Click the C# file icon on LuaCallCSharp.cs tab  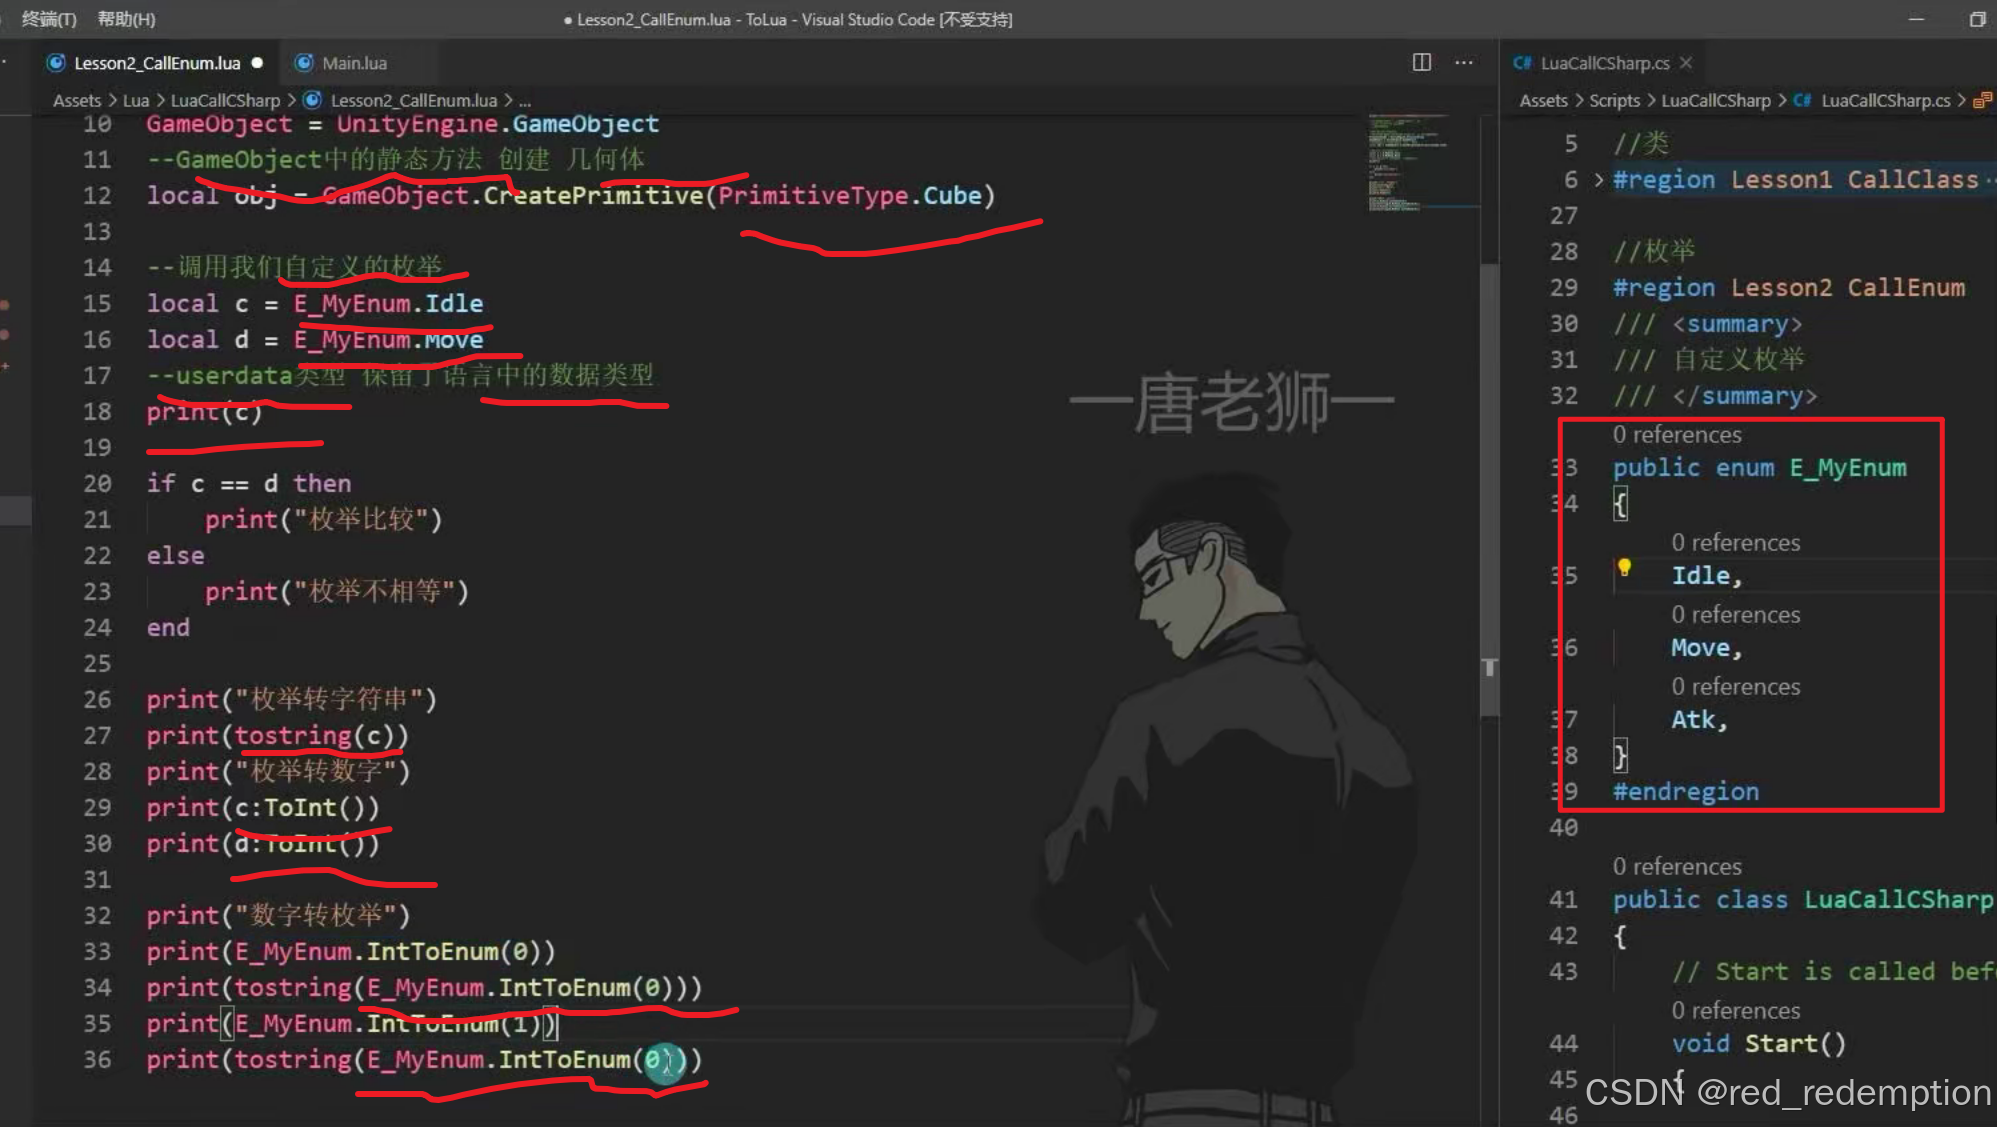(x=1522, y=62)
